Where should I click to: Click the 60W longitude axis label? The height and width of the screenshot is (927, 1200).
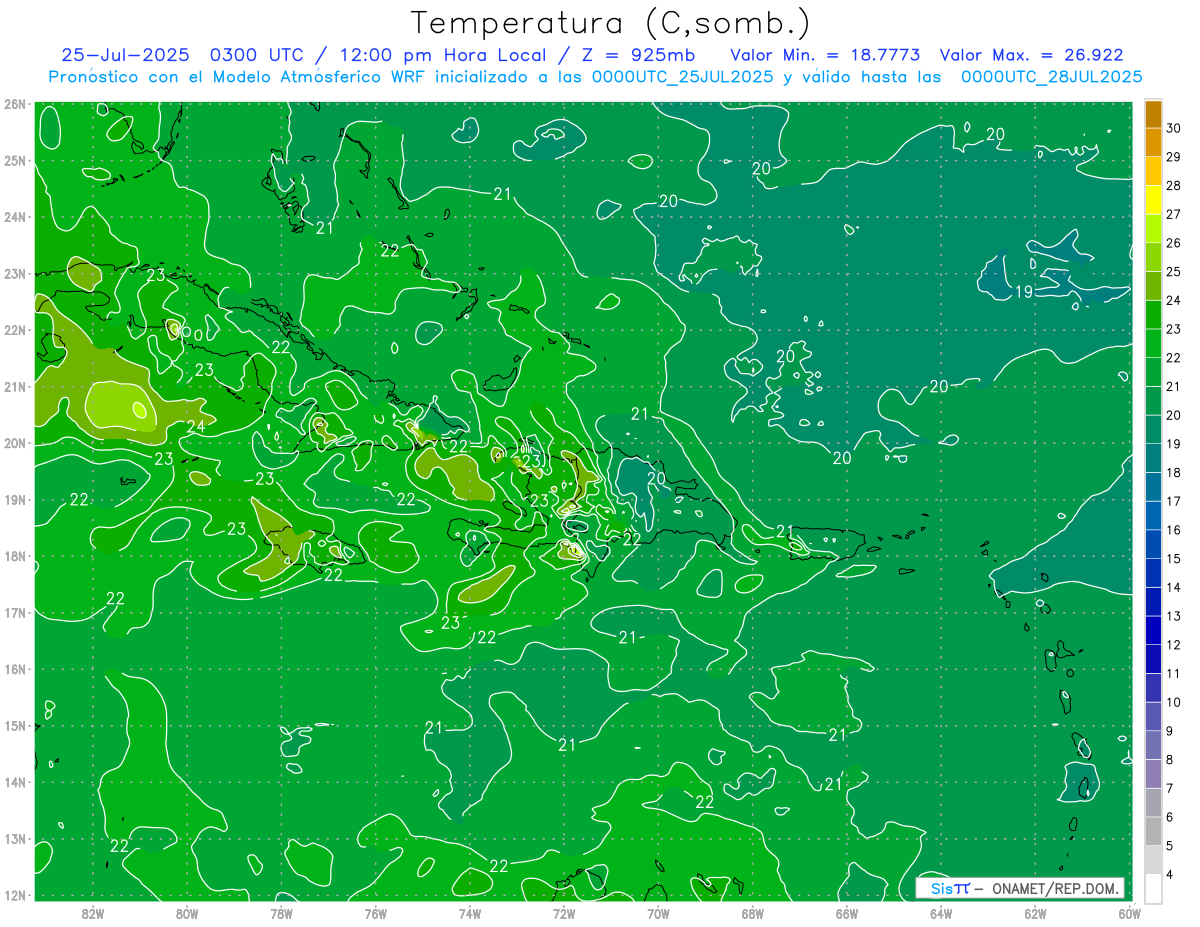(x=1129, y=913)
